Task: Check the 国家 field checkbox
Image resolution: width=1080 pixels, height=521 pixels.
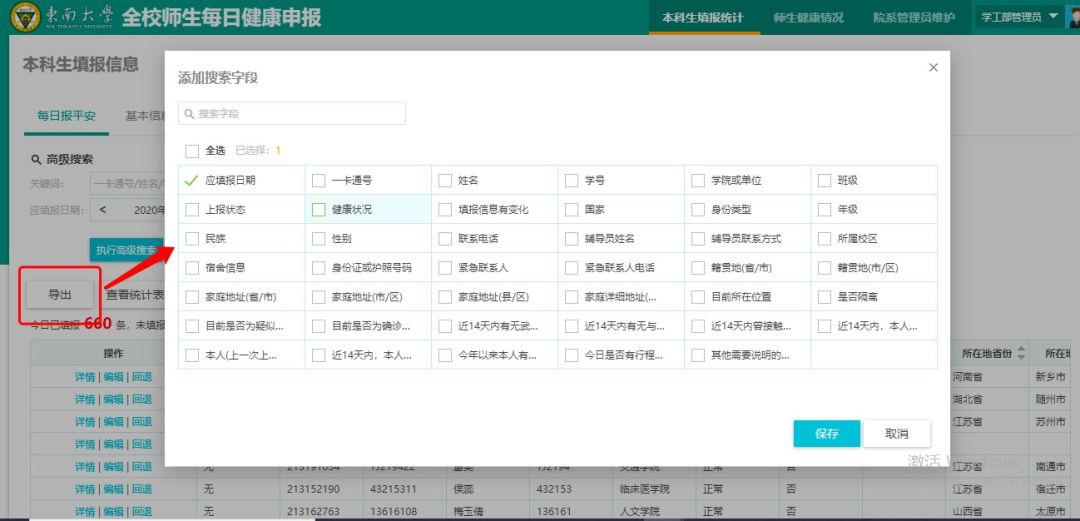Action: tap(571, 210)
